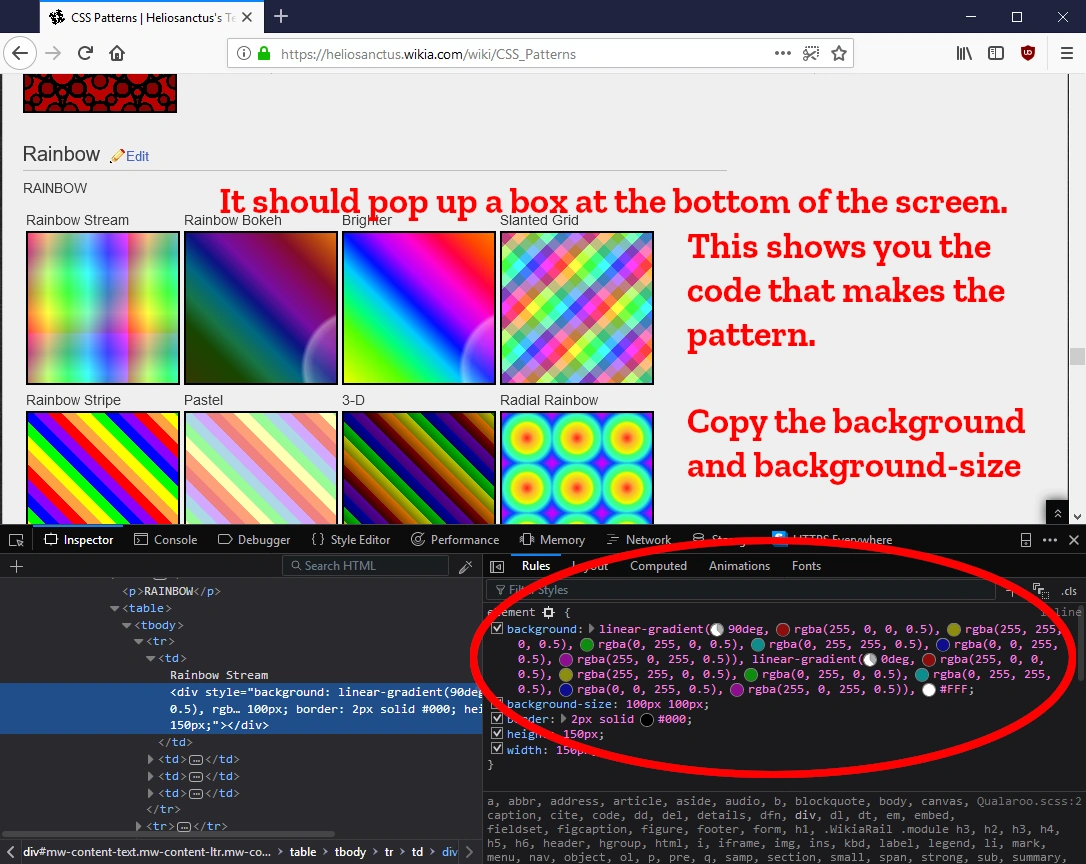The image size is (1086, 864).
Task: Close the CSS Patterns tab
Action: [247, 17]
